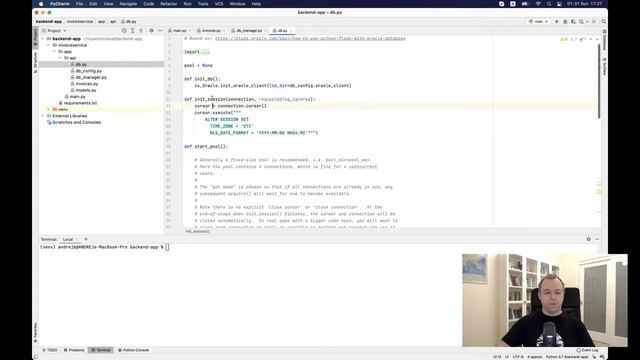
Task: Click editor vertical scrollbar
Action: [599, 80]
